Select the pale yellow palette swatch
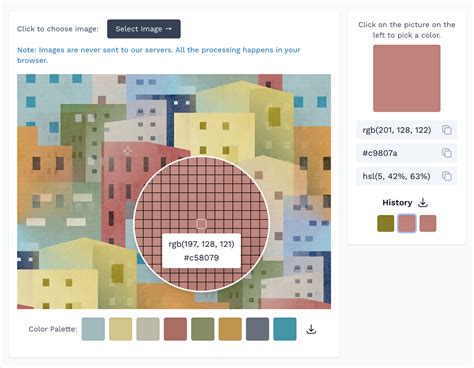Image resolution: width=474 pixels, height=368 pixels. click(121, 329)
